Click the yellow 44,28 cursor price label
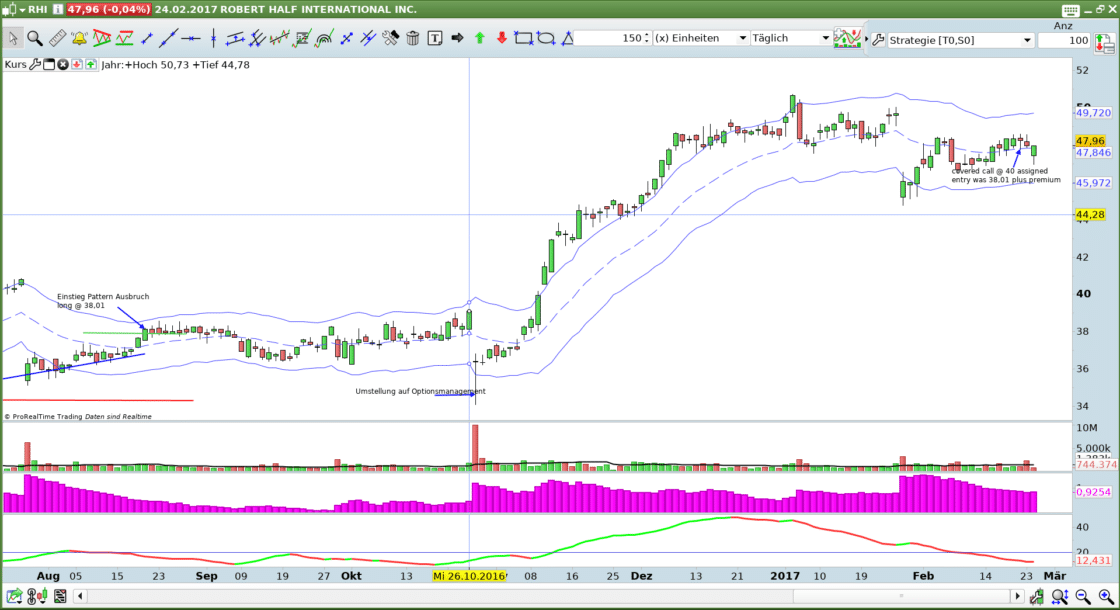Image resolution: width=1120 pixels, height=610 pixels. (1090, 214)
